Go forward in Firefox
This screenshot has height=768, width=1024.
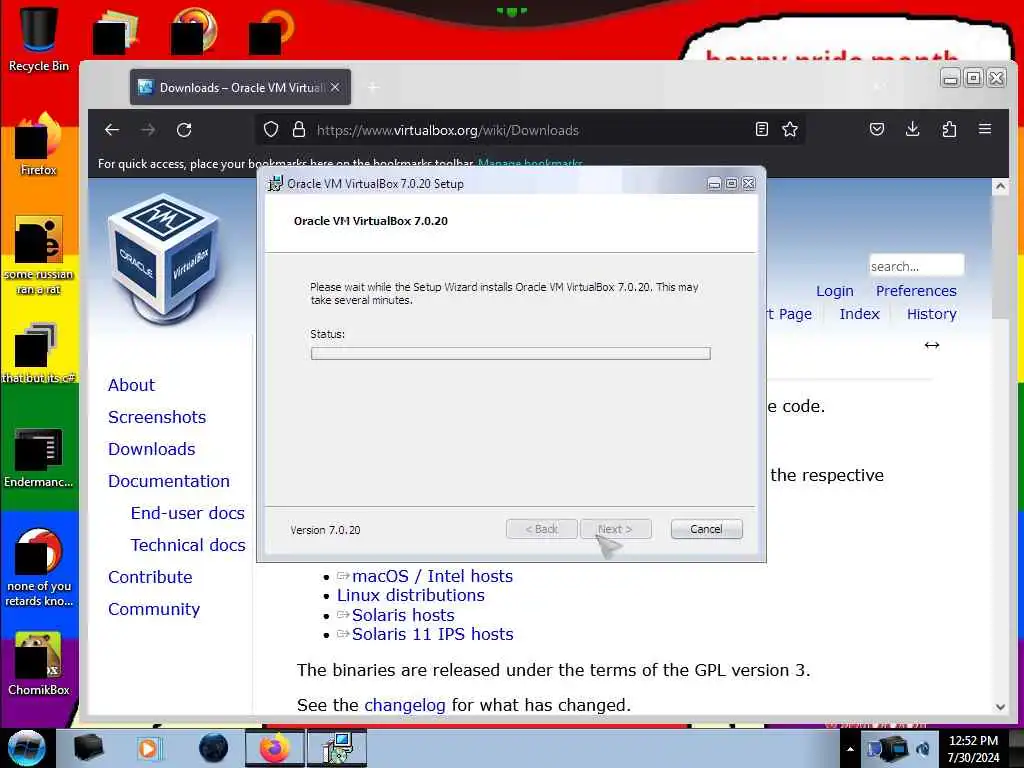coord(148,130)
